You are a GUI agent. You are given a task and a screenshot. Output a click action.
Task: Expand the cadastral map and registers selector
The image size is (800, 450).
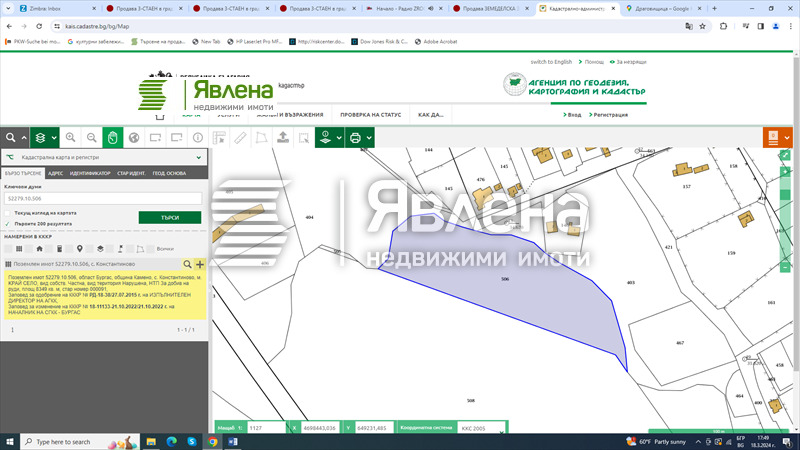198,158
